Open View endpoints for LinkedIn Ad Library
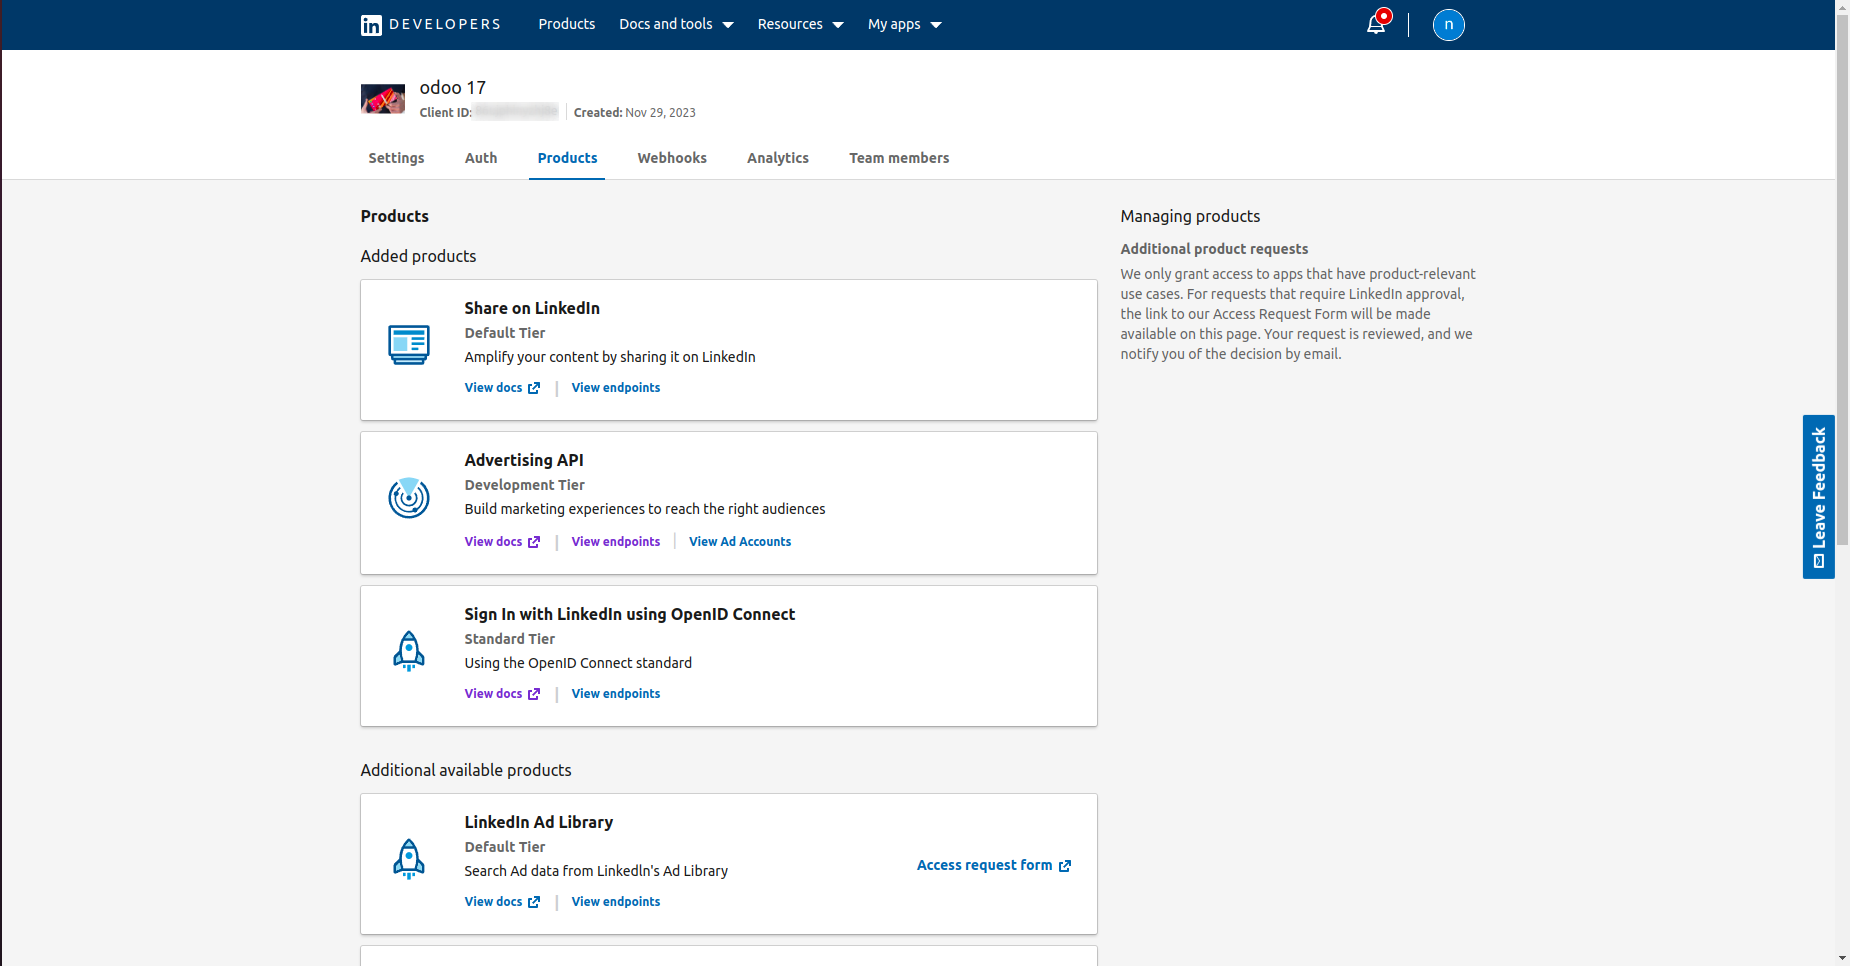This screenshot has width=1850, height=966. click(x=616, y=902)
